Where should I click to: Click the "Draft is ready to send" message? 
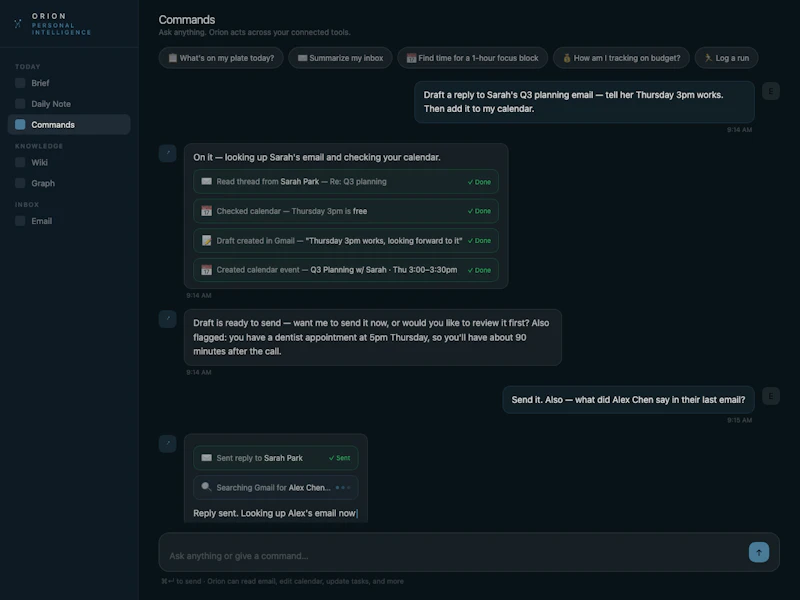tap(372, 337)
